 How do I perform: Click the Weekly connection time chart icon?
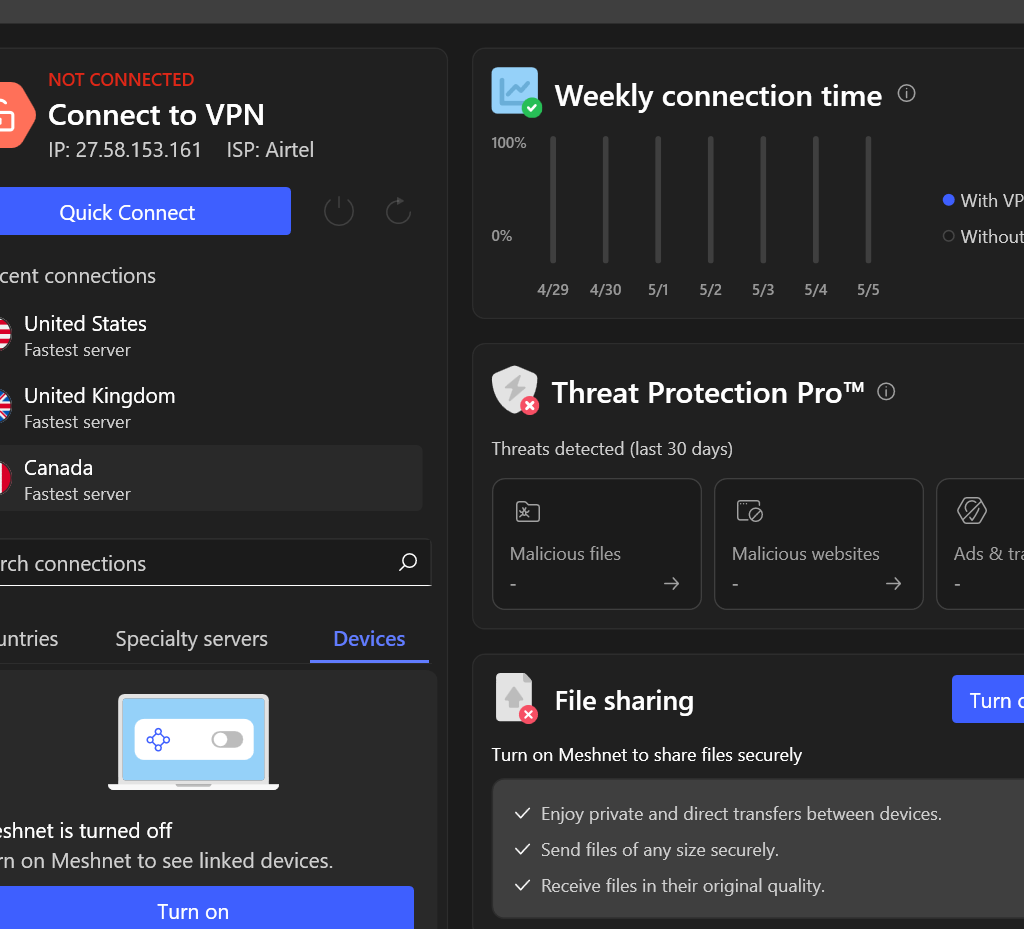514,90
